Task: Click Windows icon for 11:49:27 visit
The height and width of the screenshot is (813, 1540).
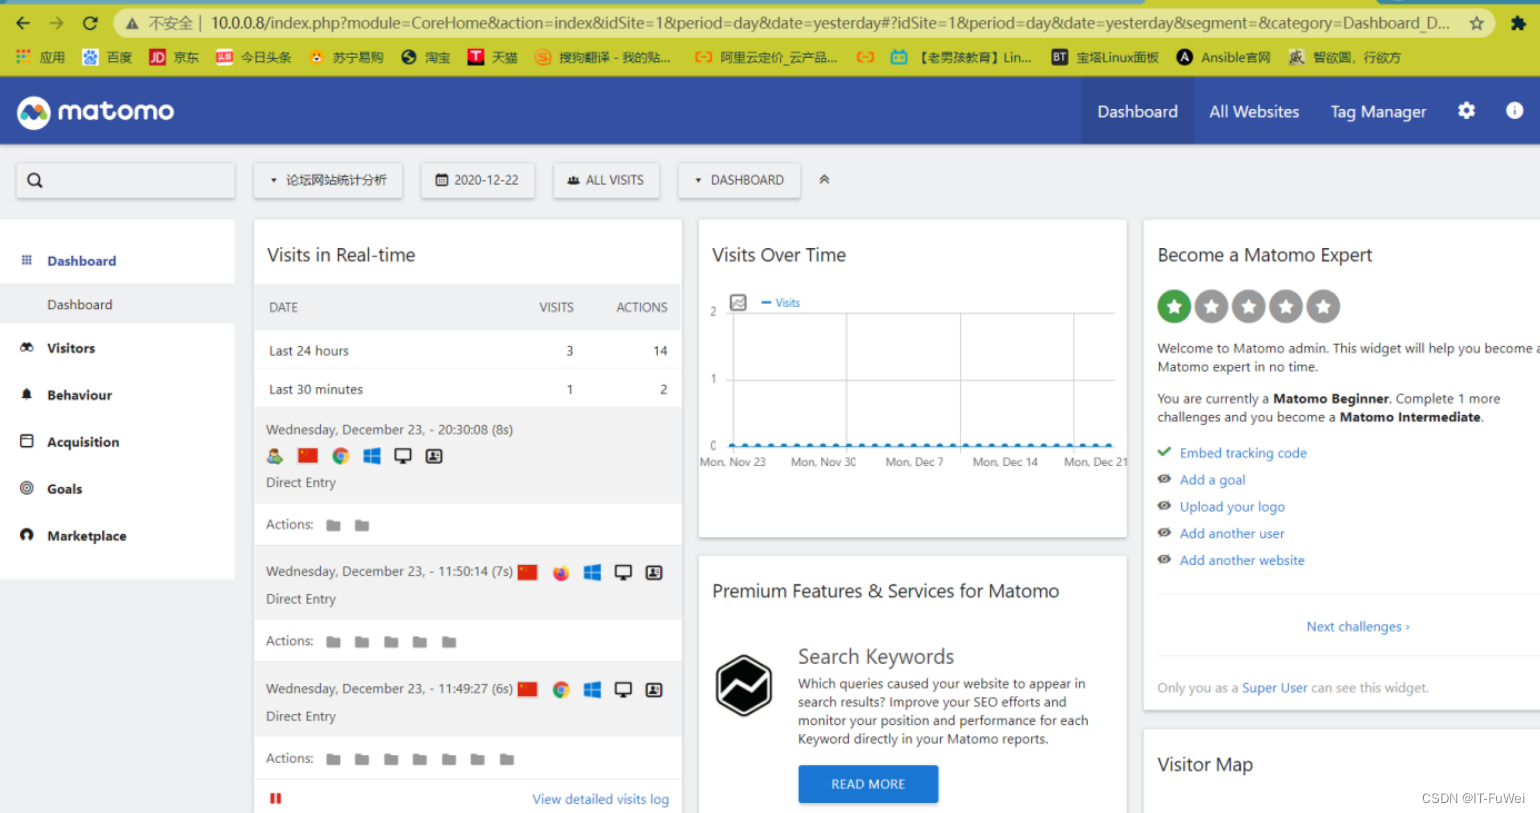Action: 592,690
